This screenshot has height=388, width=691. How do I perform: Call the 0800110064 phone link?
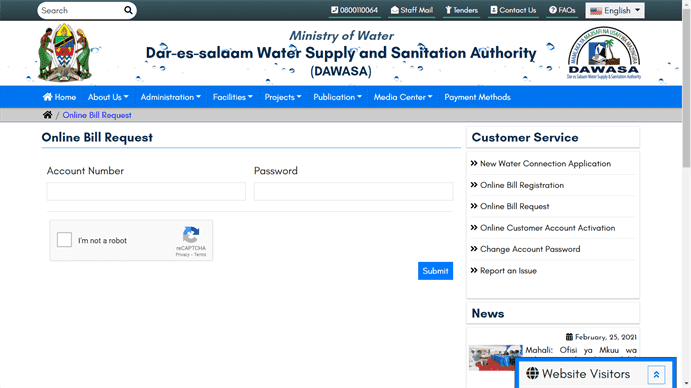(x=355, y=10)
